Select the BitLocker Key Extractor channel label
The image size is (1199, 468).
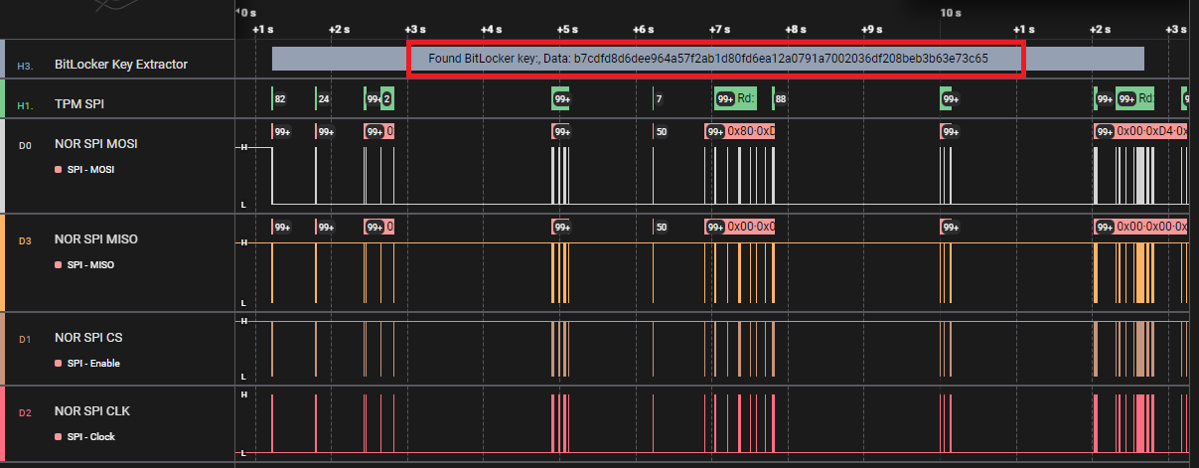coord(121,65)
